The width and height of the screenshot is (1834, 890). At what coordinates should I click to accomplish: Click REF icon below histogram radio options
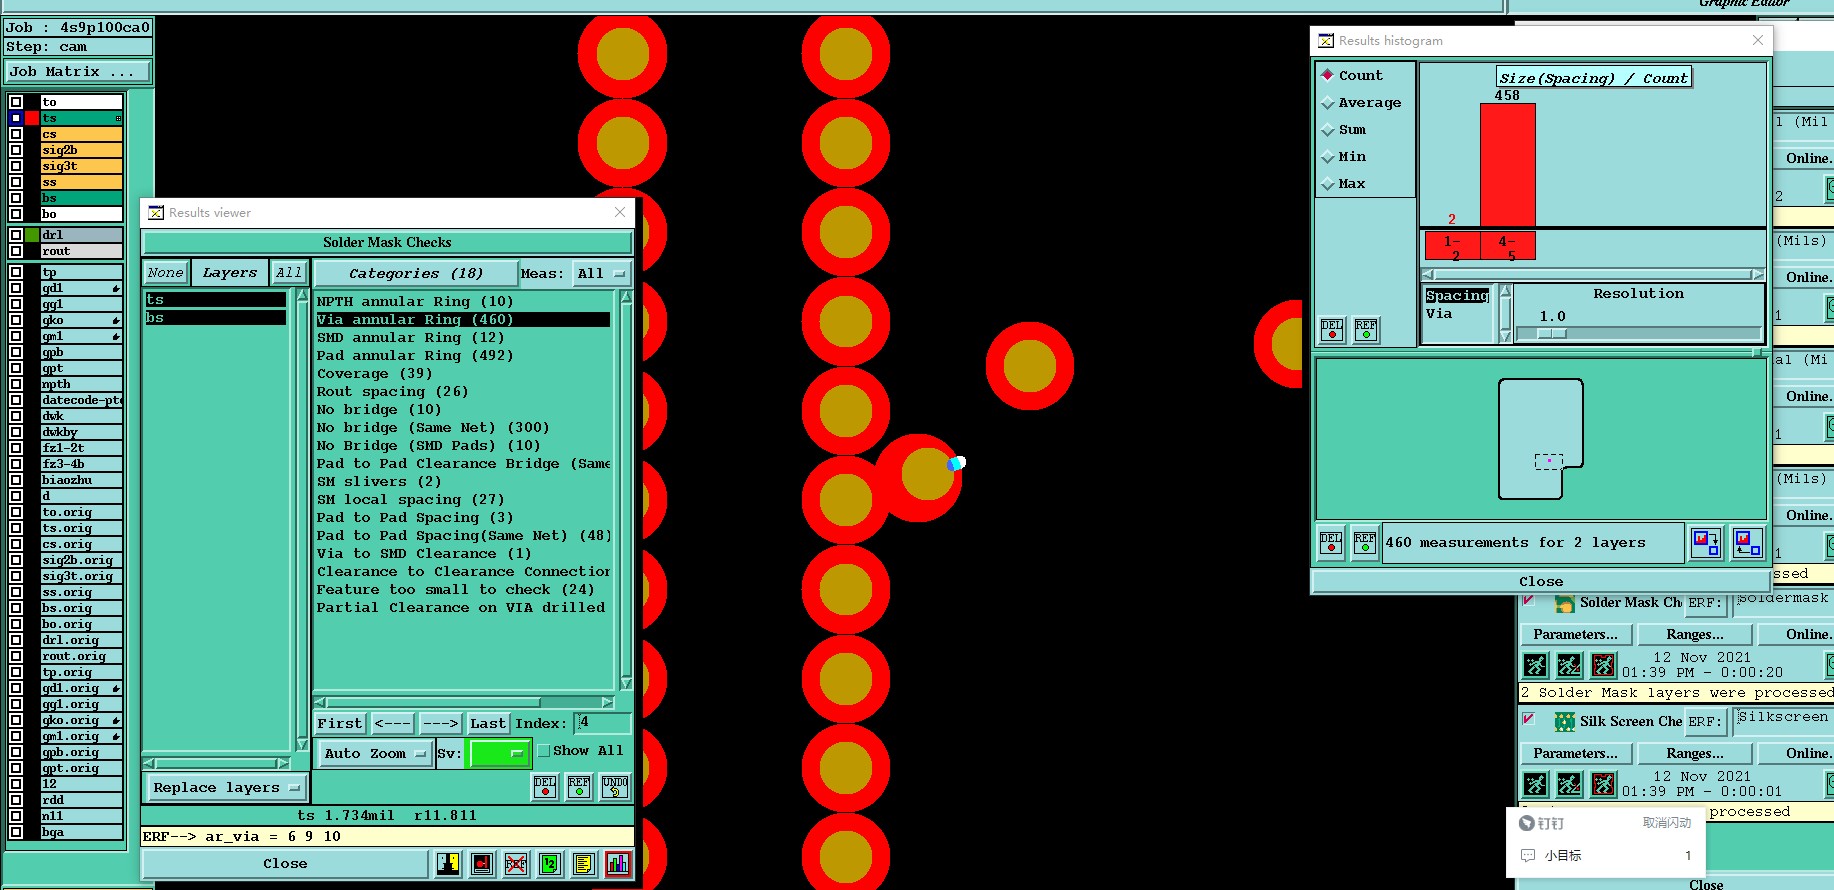pyautogui.click(x=1366, y=330)
